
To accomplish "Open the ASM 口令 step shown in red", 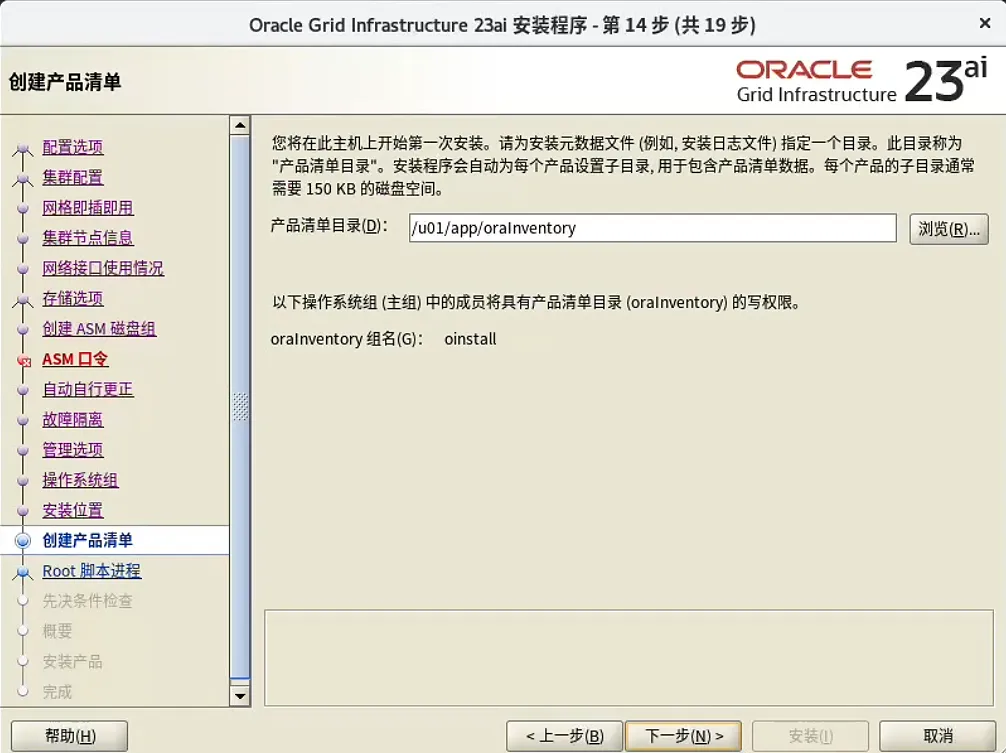I will [76, 359].
